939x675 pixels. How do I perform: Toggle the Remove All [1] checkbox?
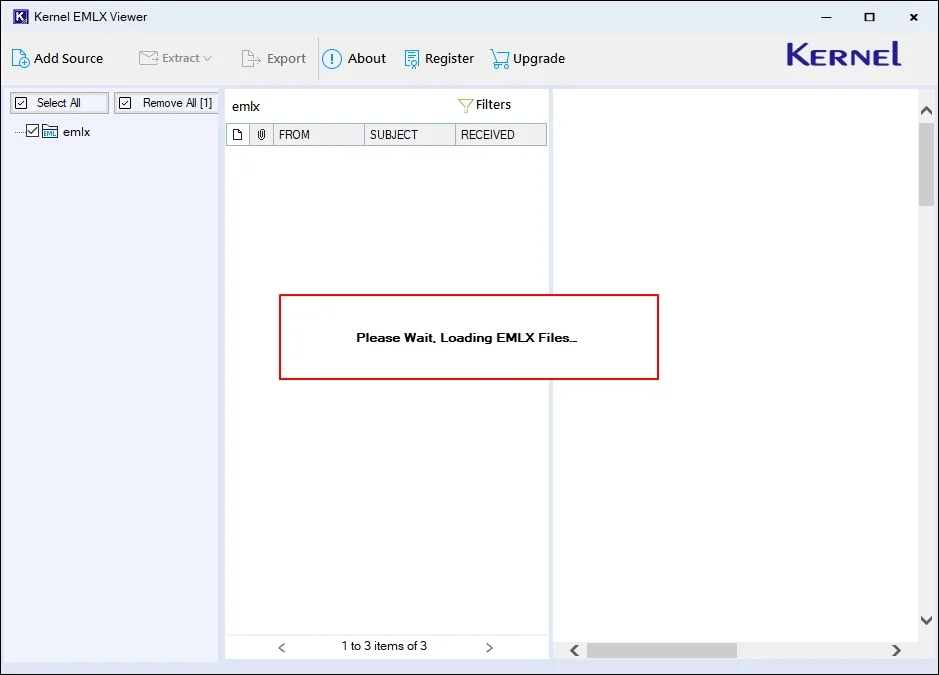pos(124,102)
